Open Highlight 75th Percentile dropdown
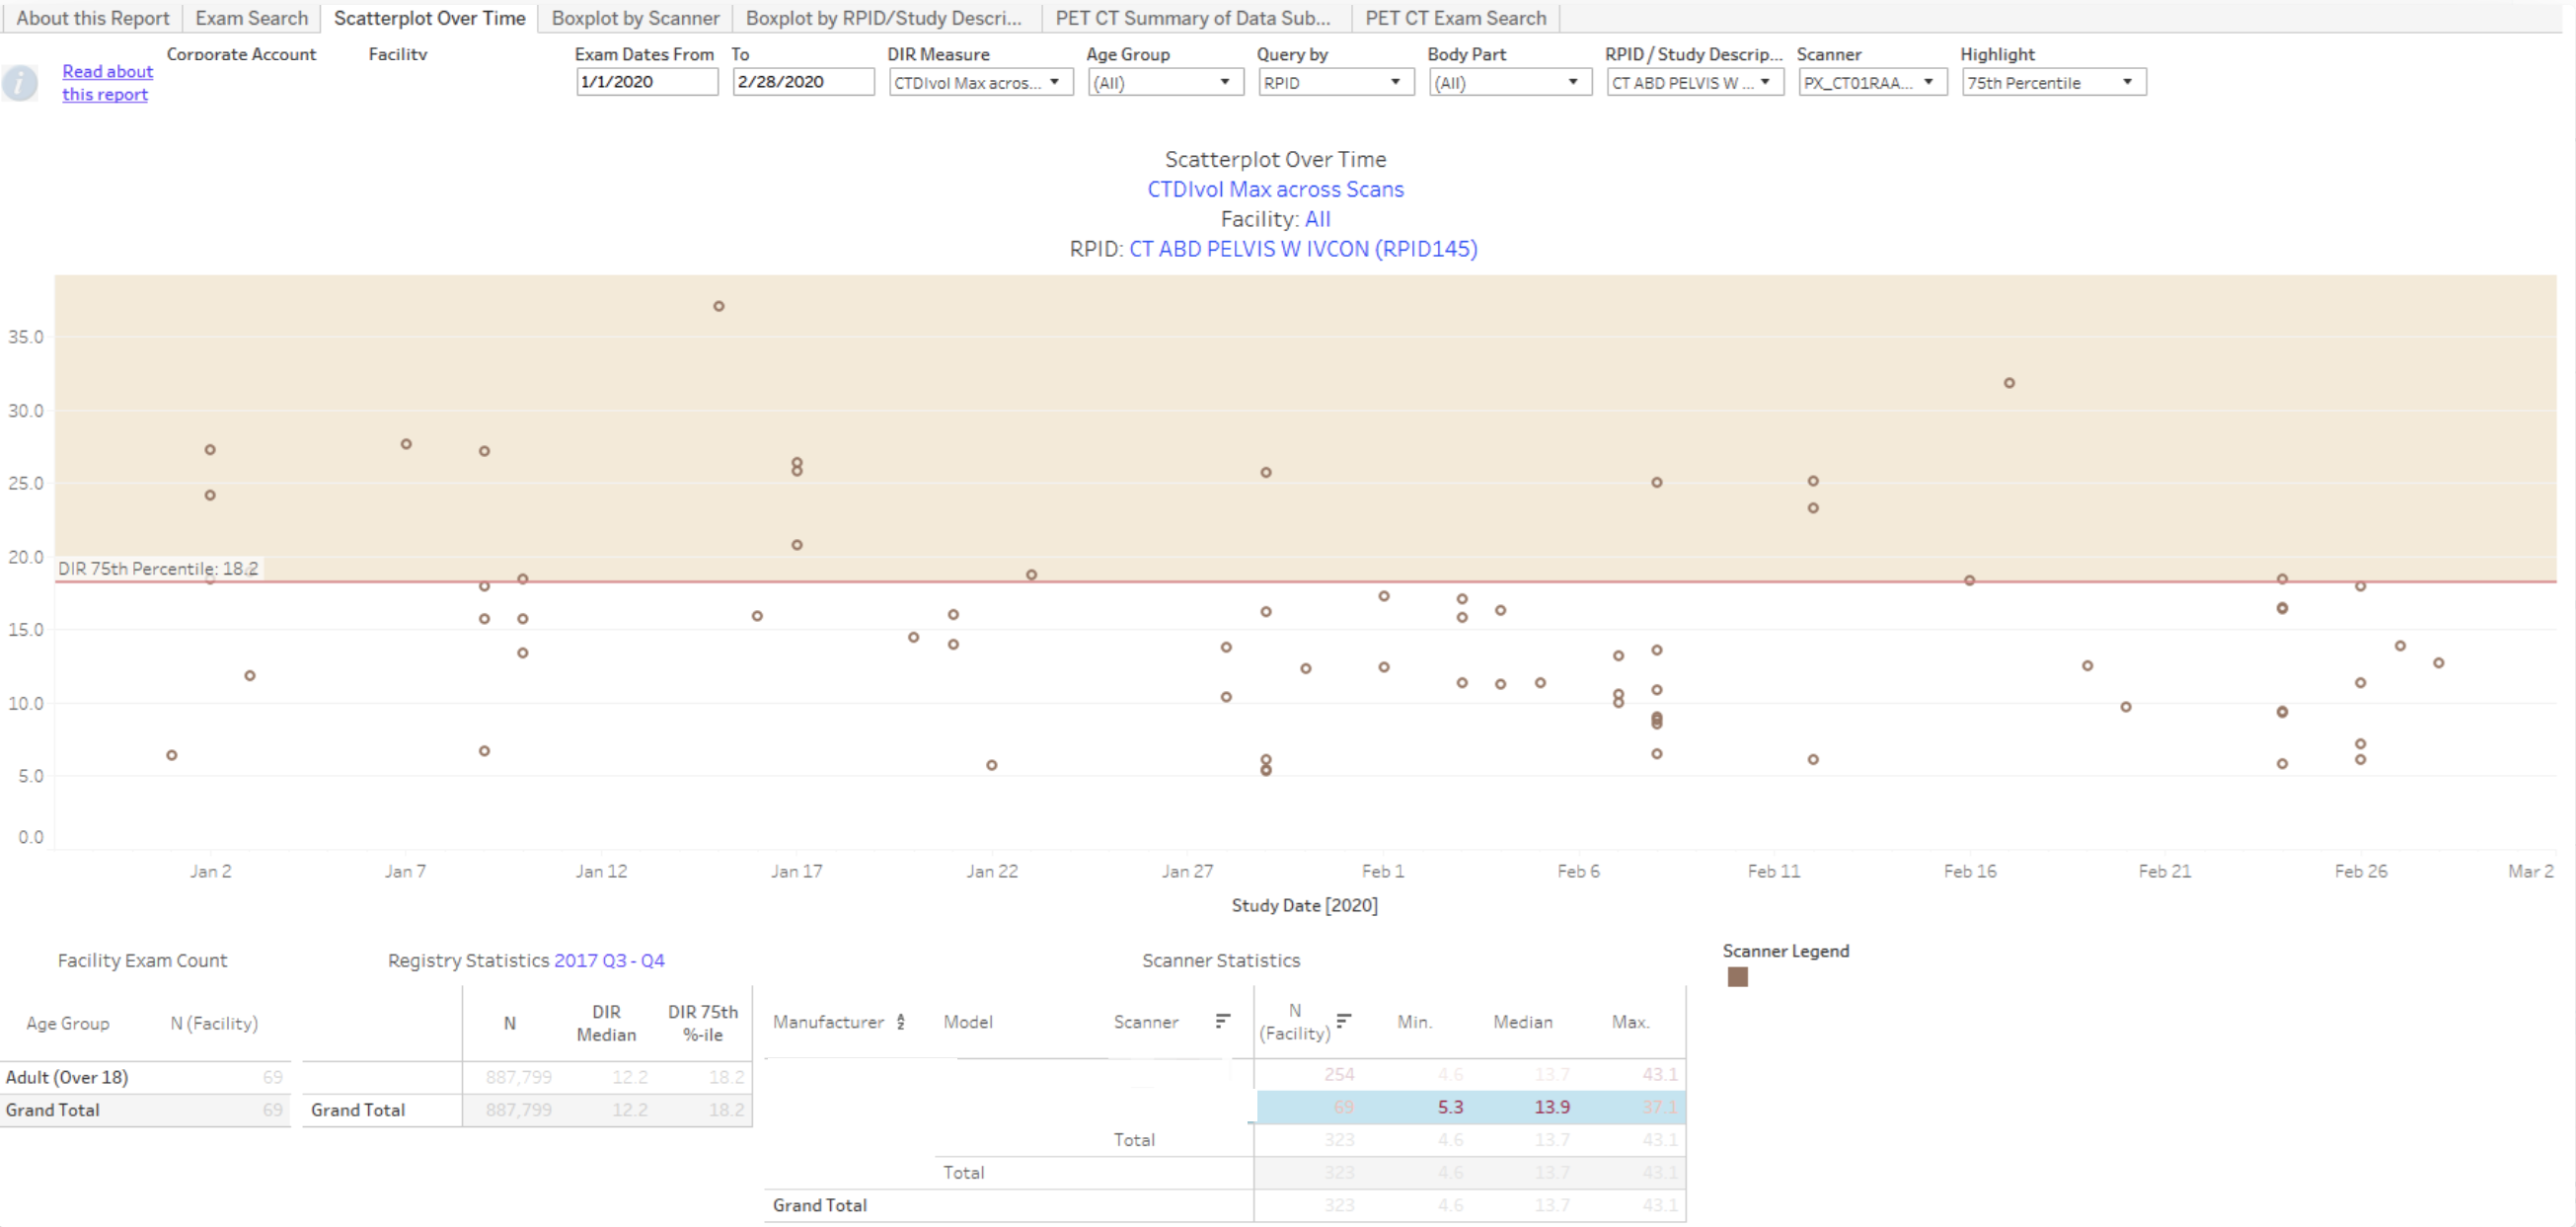This screenshot has width=2576, height=1227. point(2052,83)
